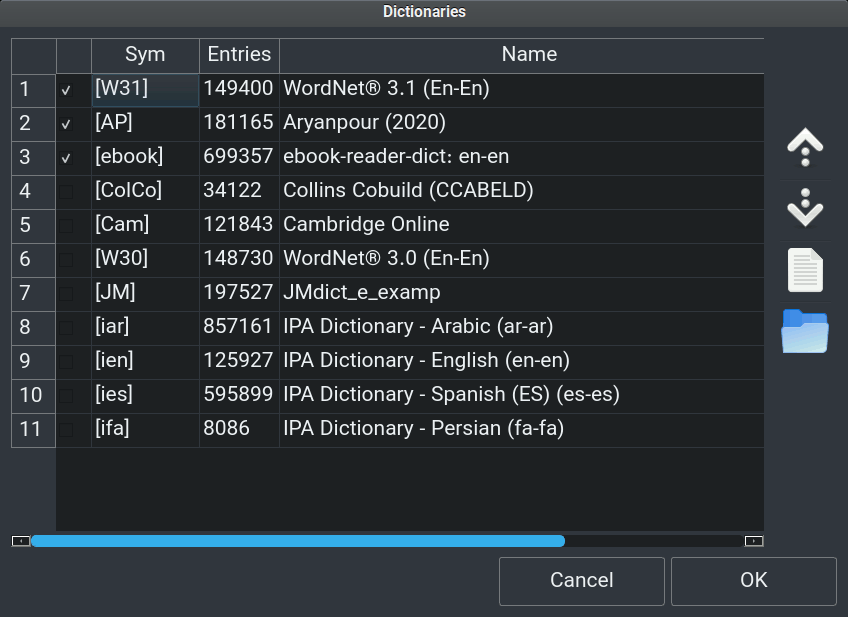
Task: Select the [ColCo] symbol cell
Action: (x=145, y=192)
